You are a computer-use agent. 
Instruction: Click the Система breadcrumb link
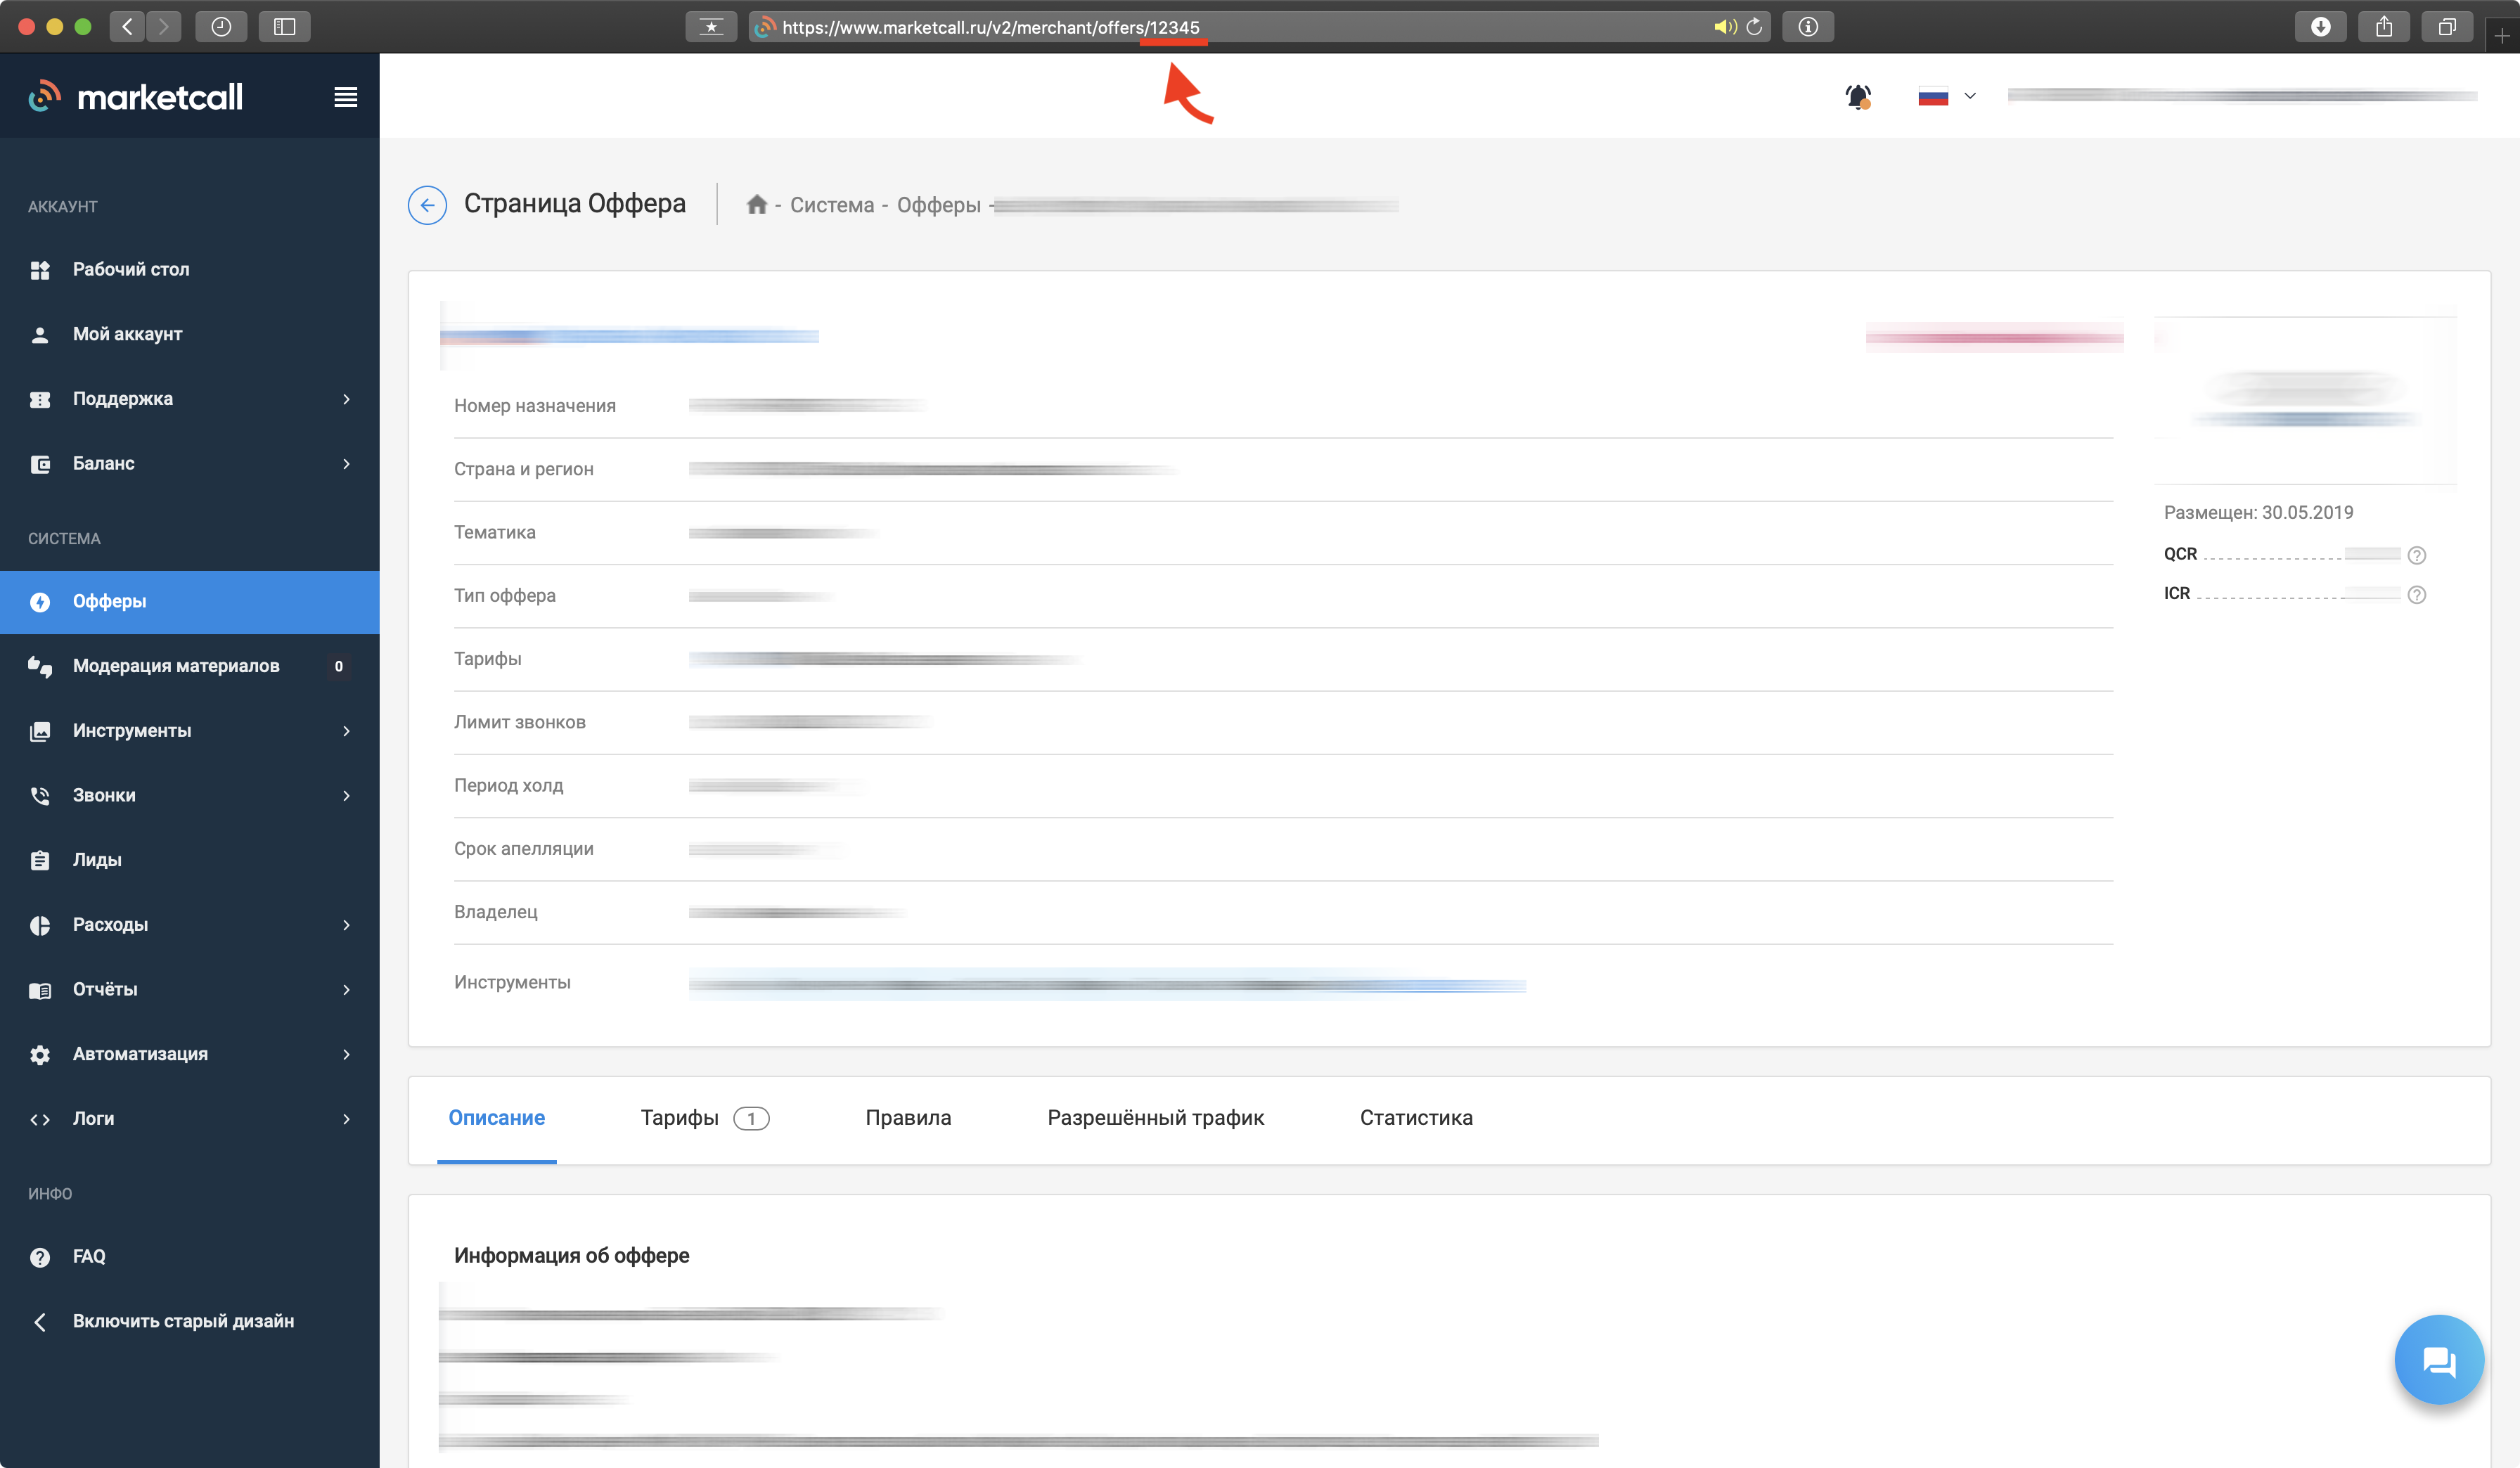pyautogui.click(x=832, y=205)
